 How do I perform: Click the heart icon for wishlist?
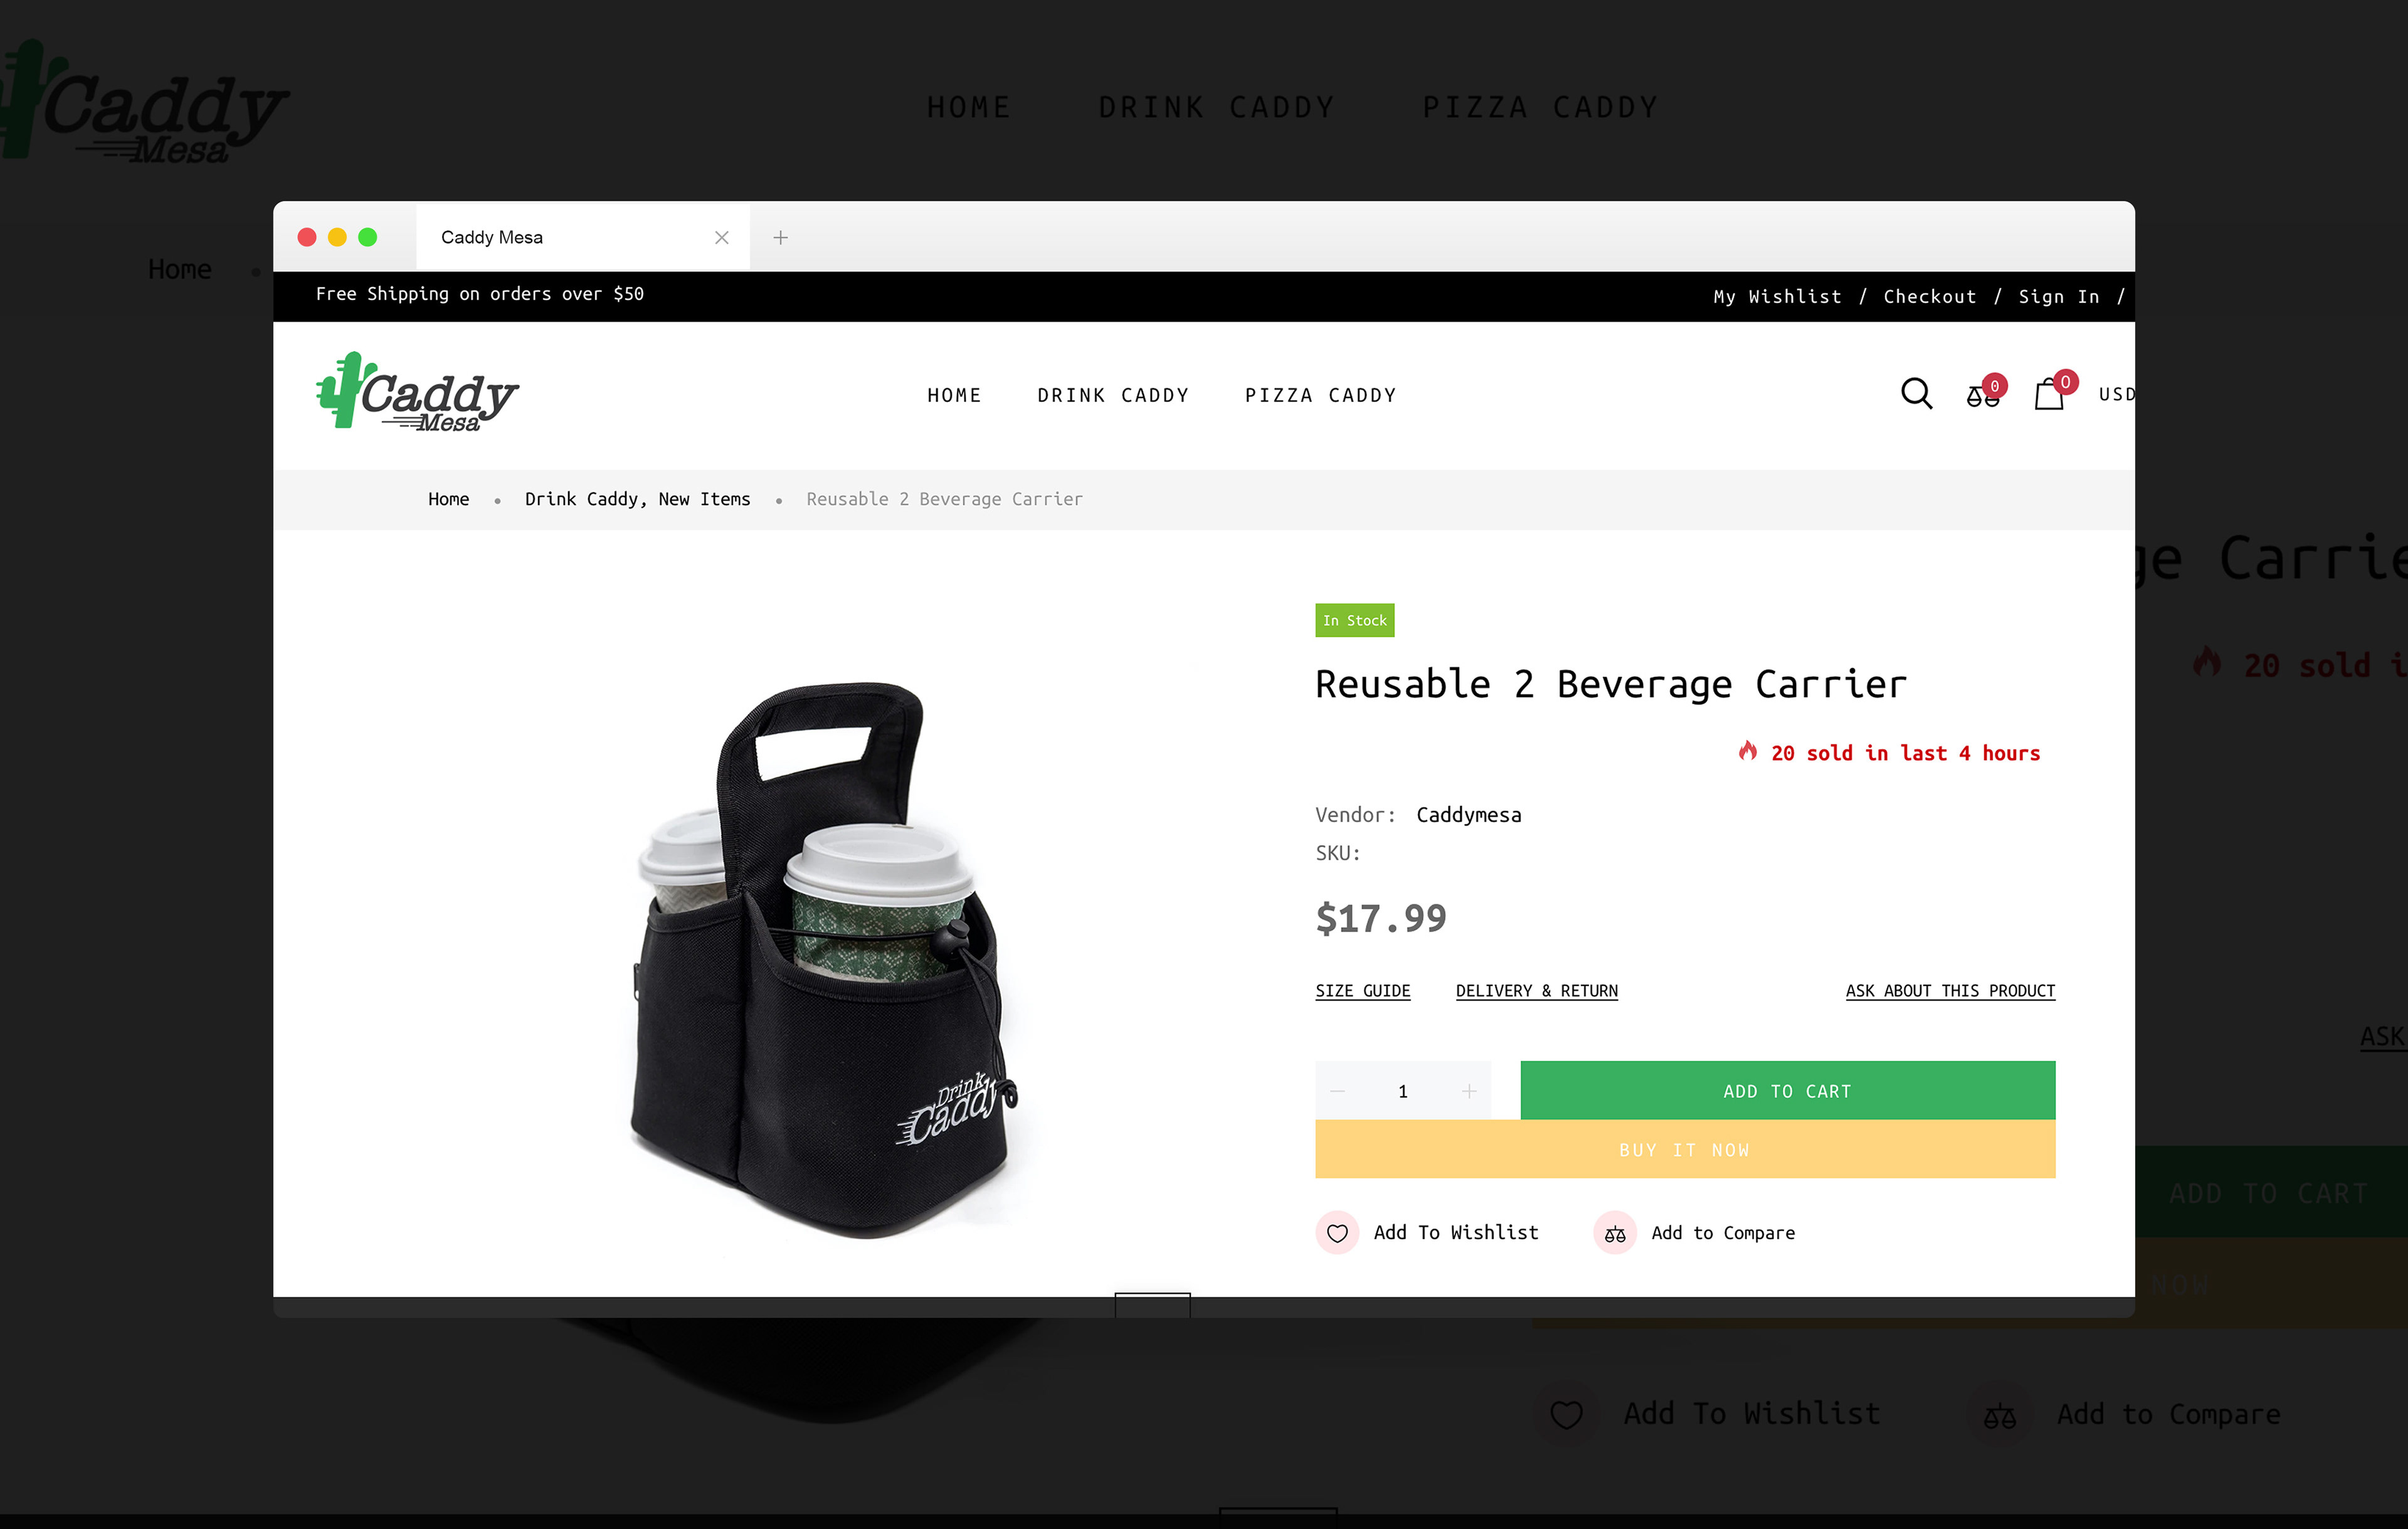pos(1337,1233)
